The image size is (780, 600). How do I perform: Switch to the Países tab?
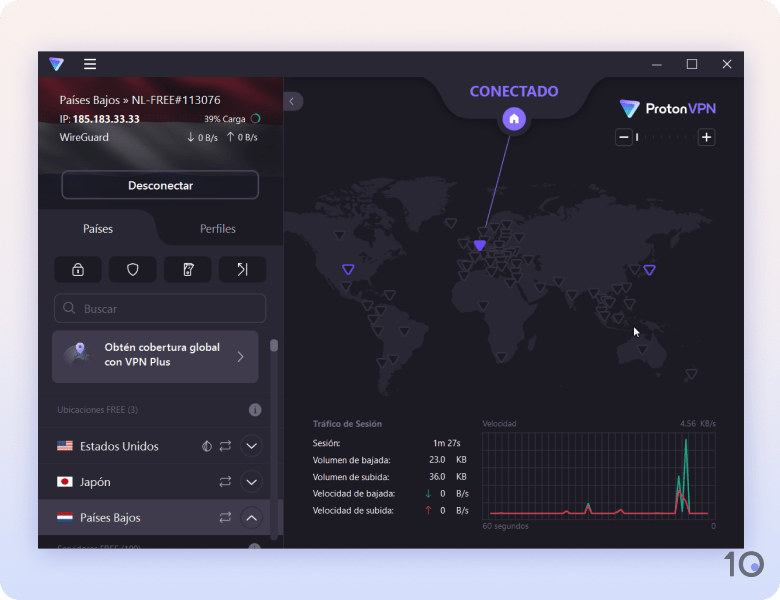coord(98,229)
